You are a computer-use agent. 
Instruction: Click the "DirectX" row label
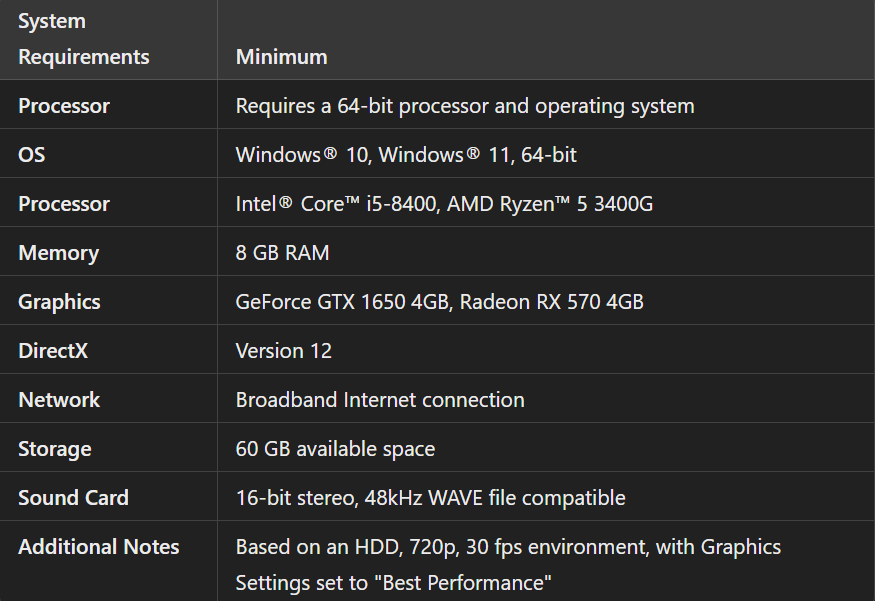[x=55, y=351]
